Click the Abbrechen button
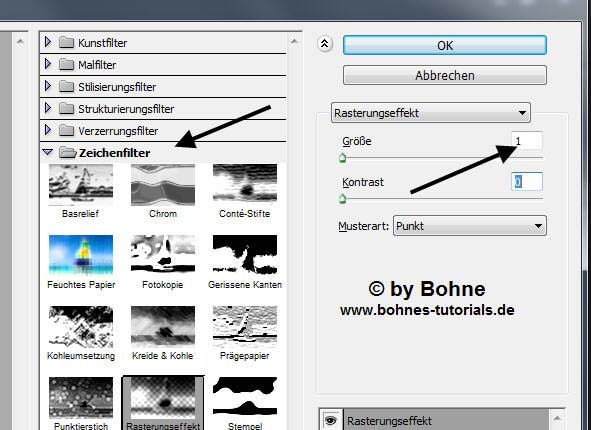The image size is (591, 430). pos(445,75)
